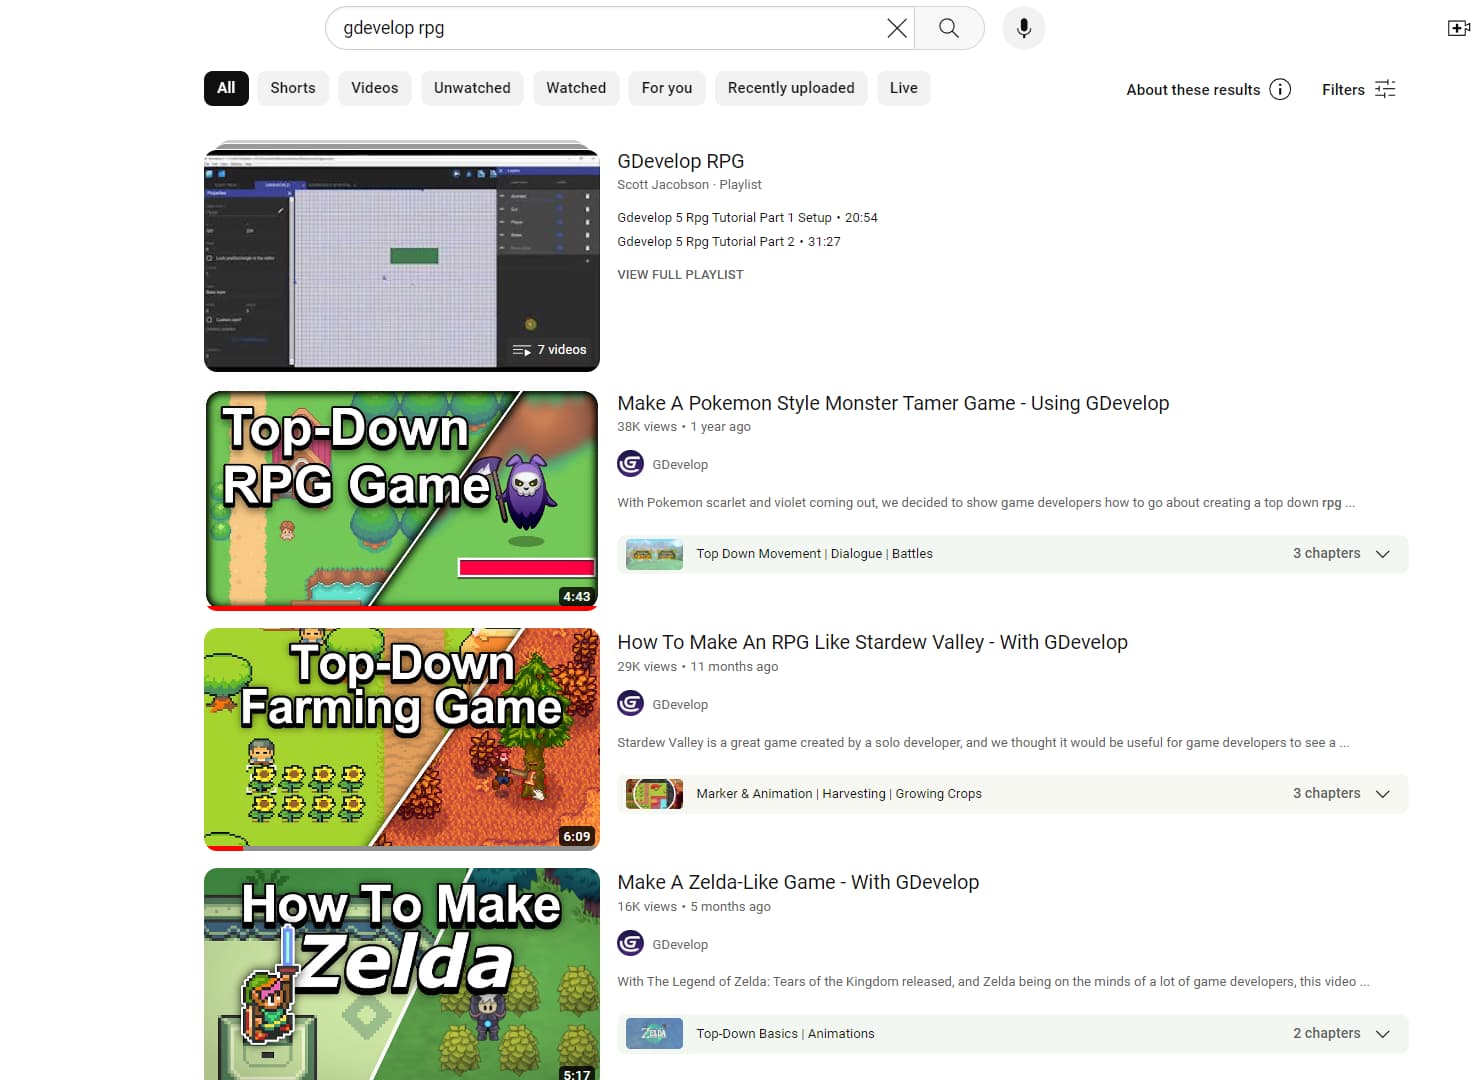Click the 29K views text

[x=647, y=667]
